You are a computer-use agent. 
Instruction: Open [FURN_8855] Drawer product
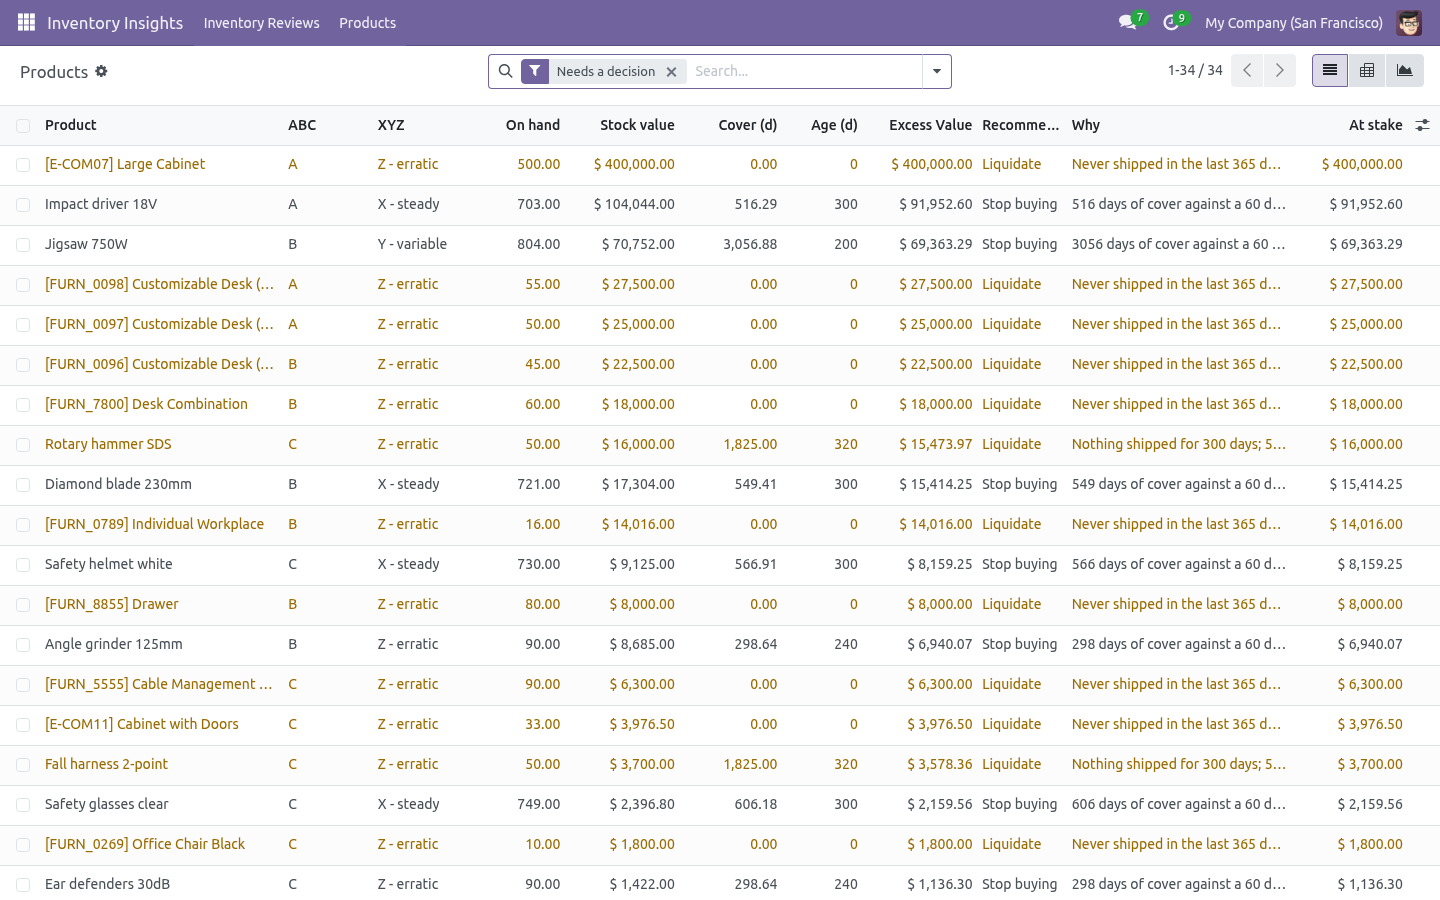[x=112, y=604]
